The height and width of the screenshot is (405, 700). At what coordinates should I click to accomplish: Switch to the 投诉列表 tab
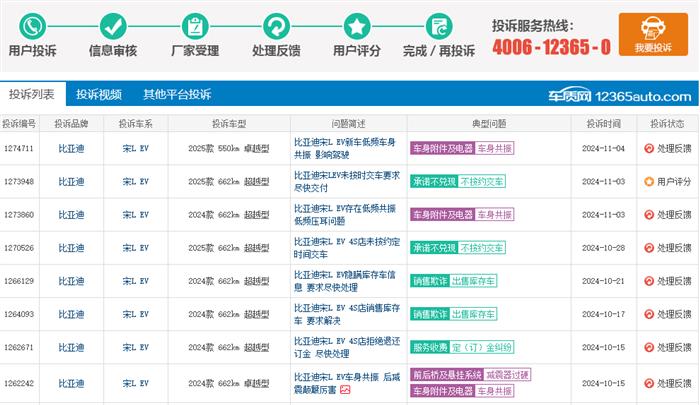[32, 94]
